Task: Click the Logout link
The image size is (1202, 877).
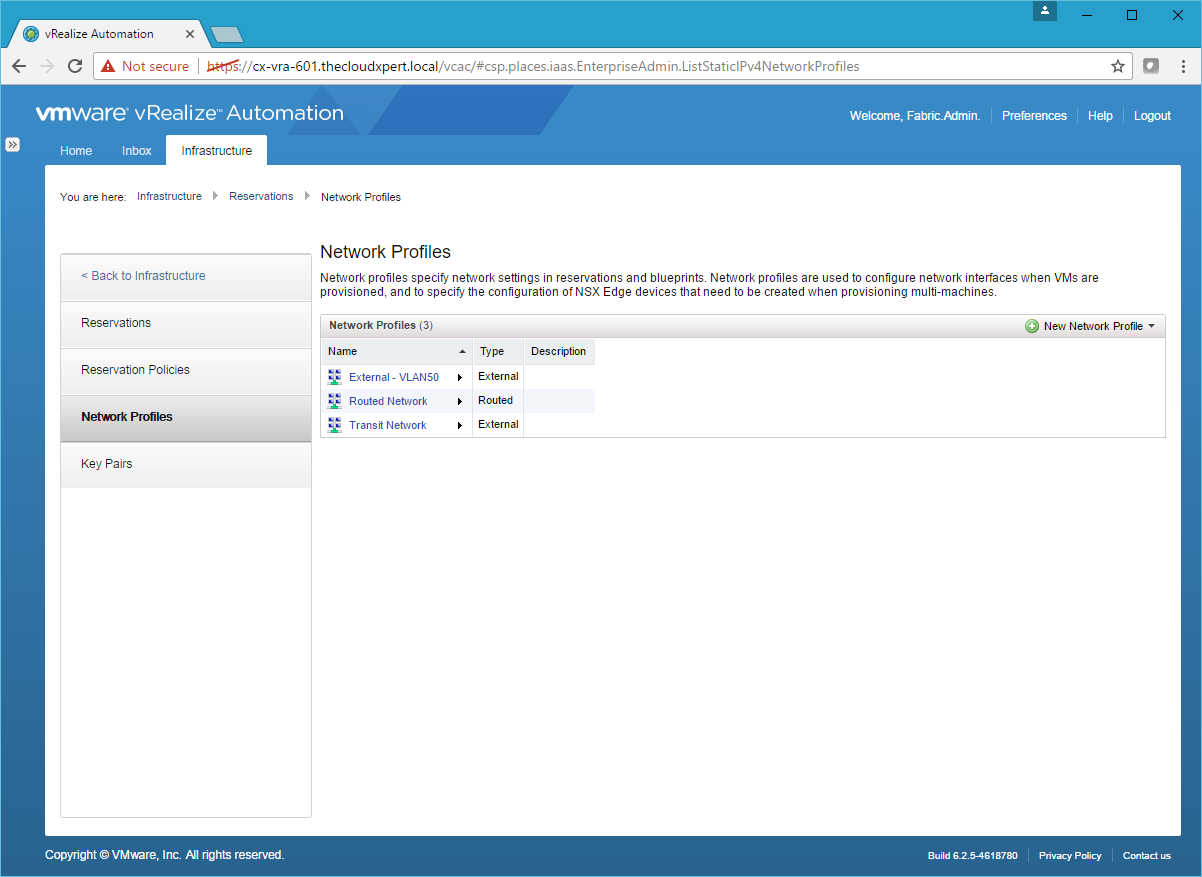Action: (1152, 116)
